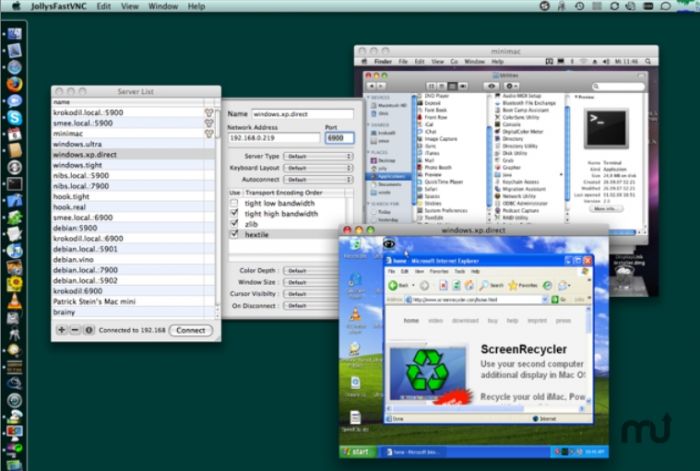Viewport: 700px width, 471px height.
Task: Open the Window menu in the menu bar
Action: coord(163,6)
